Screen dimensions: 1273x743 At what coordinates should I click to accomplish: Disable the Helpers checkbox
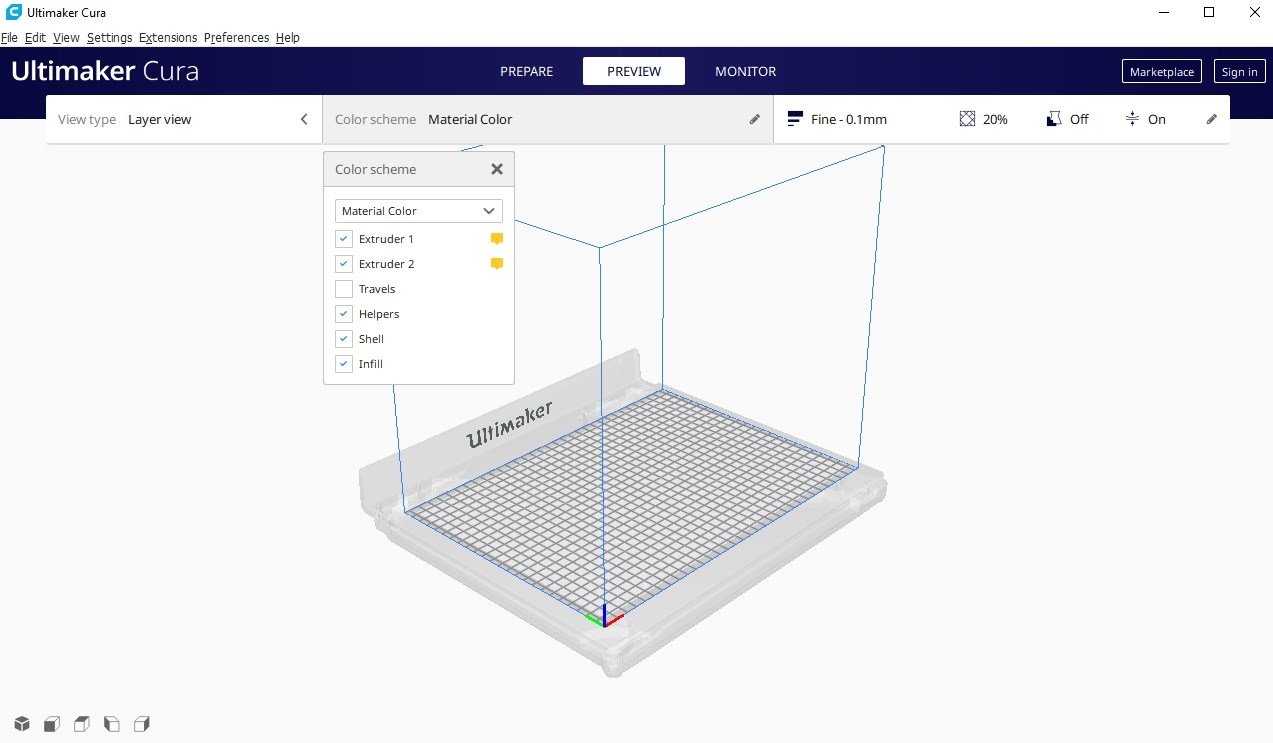click(x=344, y=314)
